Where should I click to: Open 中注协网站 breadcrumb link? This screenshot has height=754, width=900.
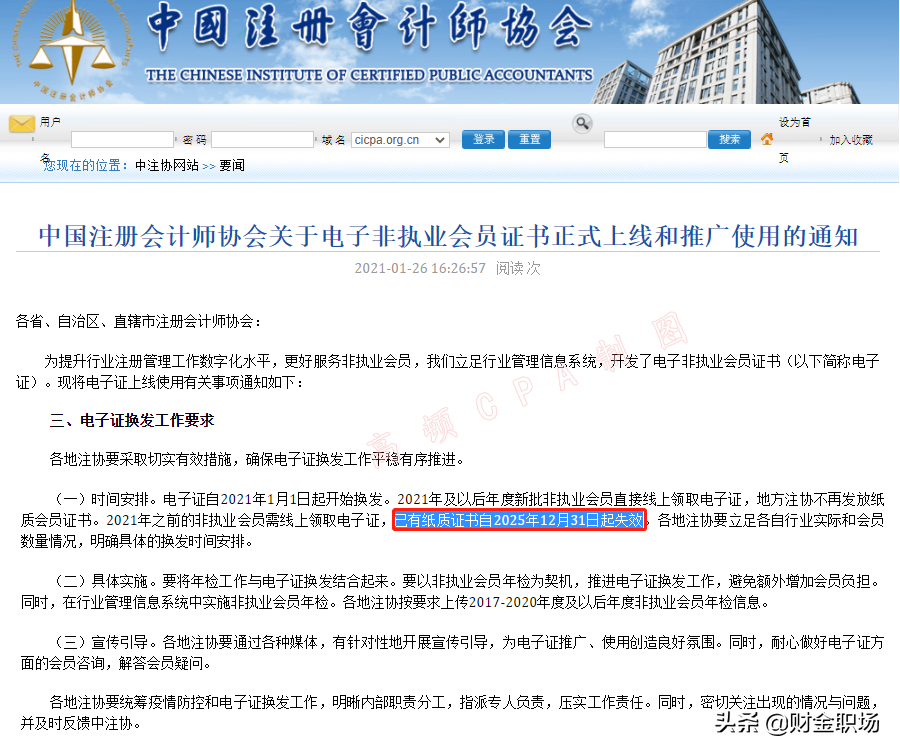coord(166,166)
